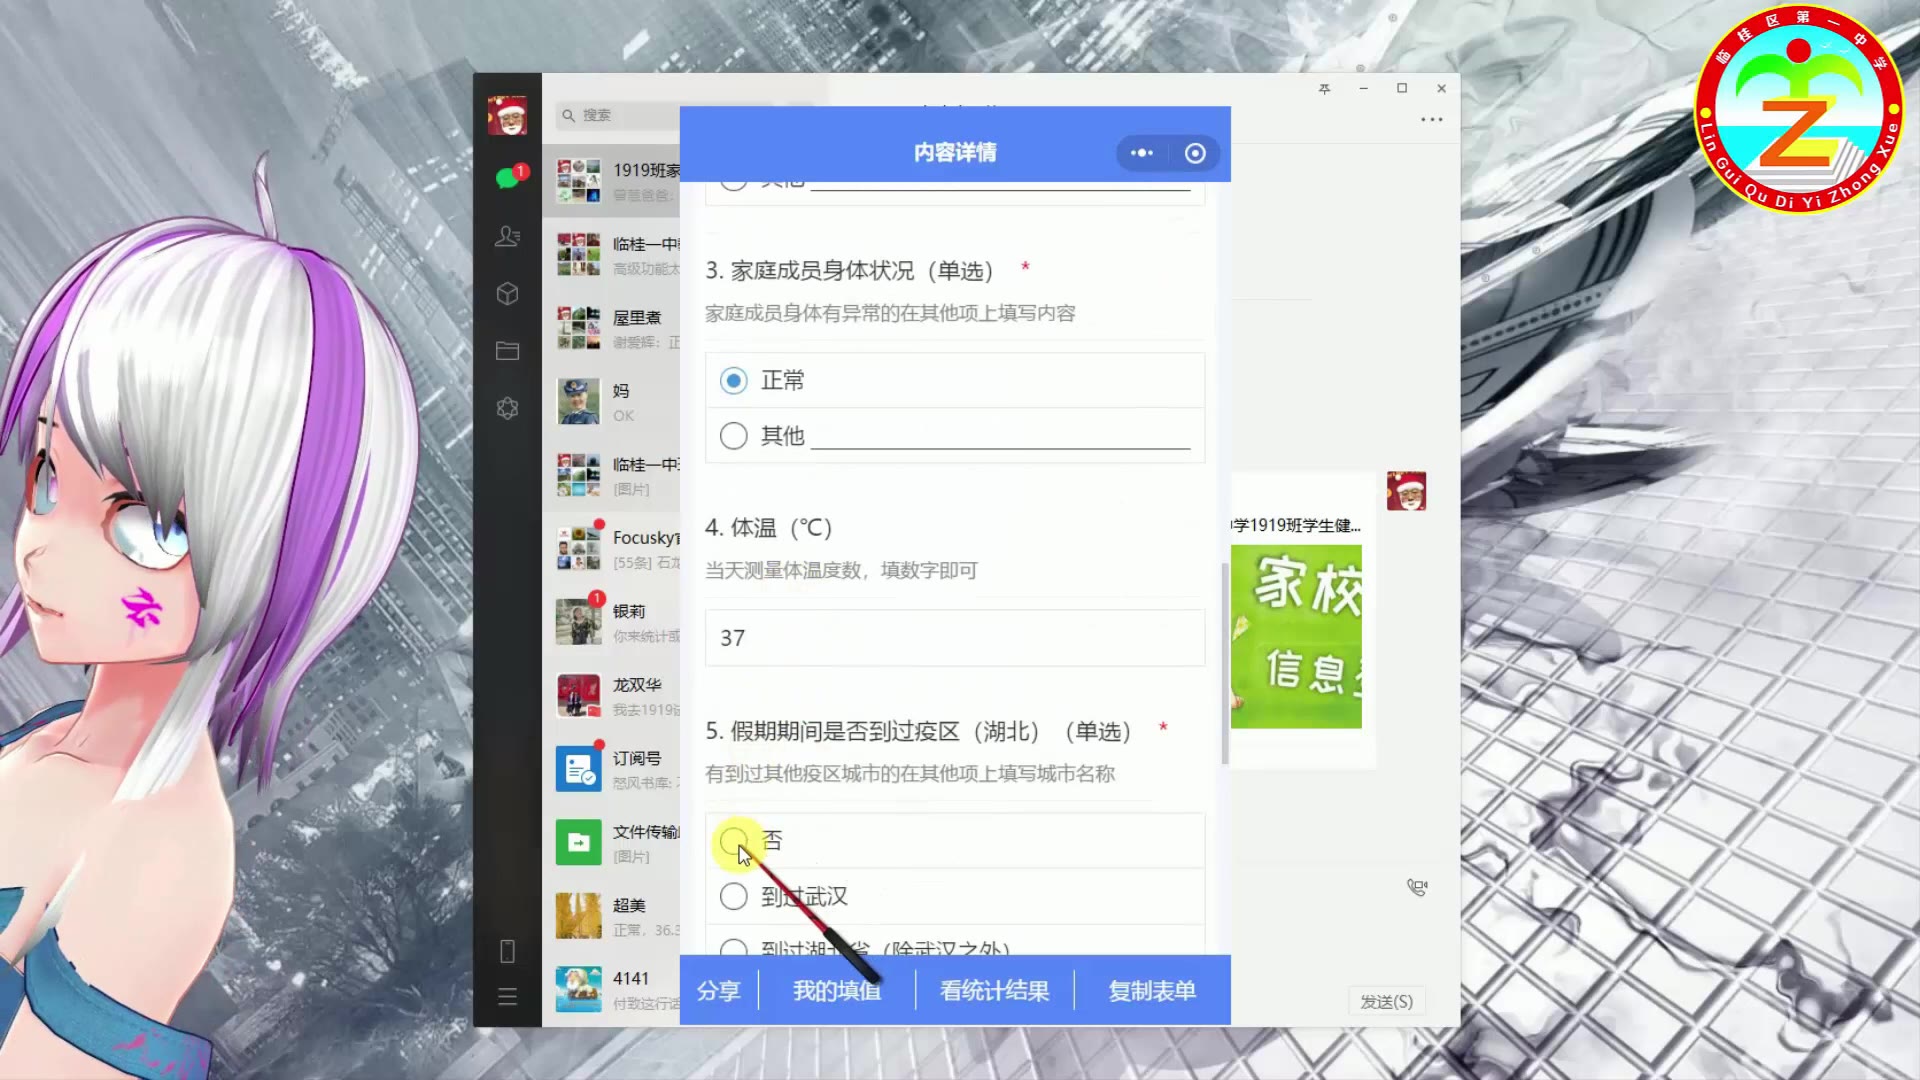Open the 临桂一中 chat showing [图片]
The height and width of the screenshot is (1080, 1920).
pyautogui.click(x=611, y=475)
